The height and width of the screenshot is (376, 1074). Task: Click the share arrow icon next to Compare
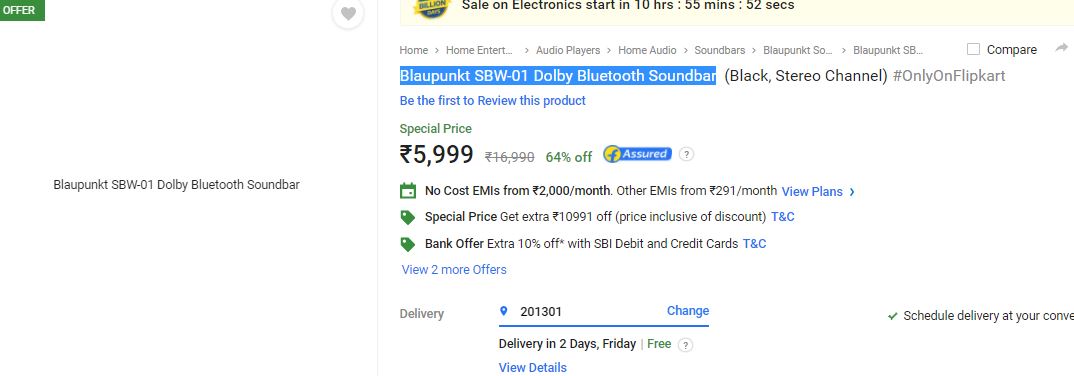tap(1062, 48)
